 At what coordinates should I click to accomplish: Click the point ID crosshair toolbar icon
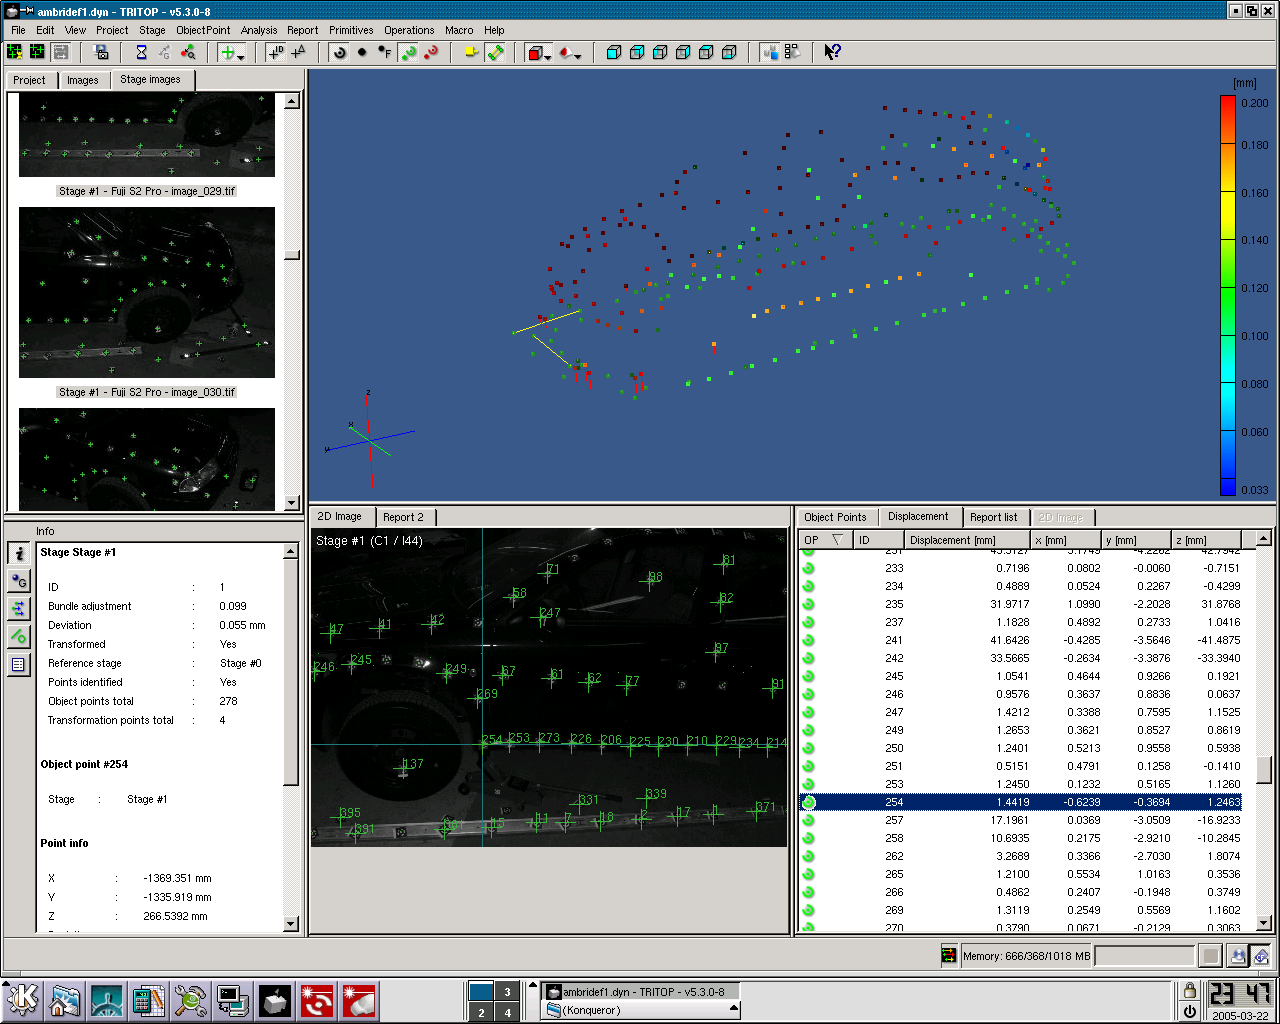pyautogui.click(x=276, y=52)
